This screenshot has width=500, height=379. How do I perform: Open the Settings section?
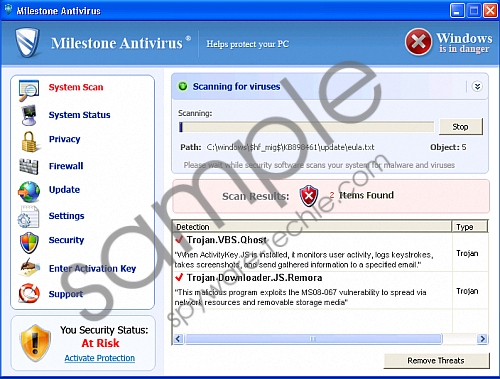pos(66,216)
